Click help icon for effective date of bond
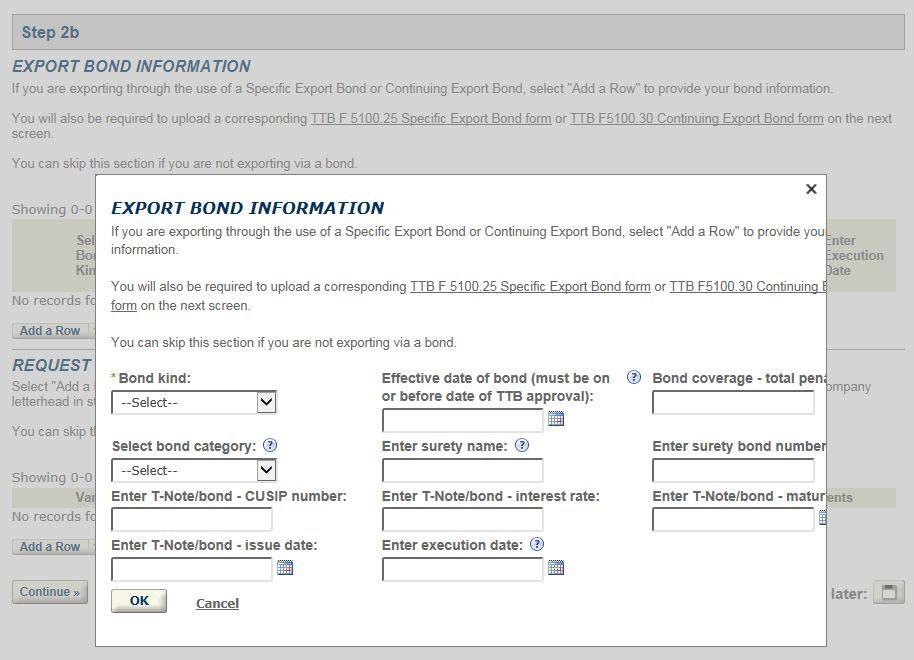This screenshot has height=660, width=914. [633, 378]
